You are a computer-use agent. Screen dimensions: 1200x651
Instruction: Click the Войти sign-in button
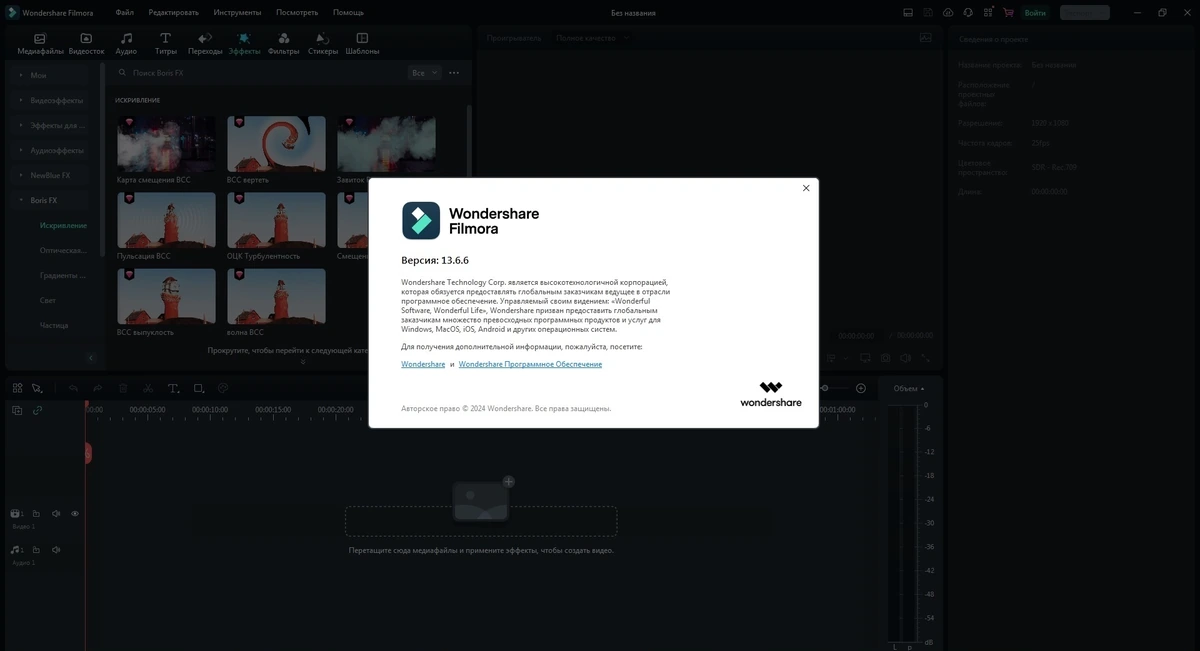pos(1035,13)
